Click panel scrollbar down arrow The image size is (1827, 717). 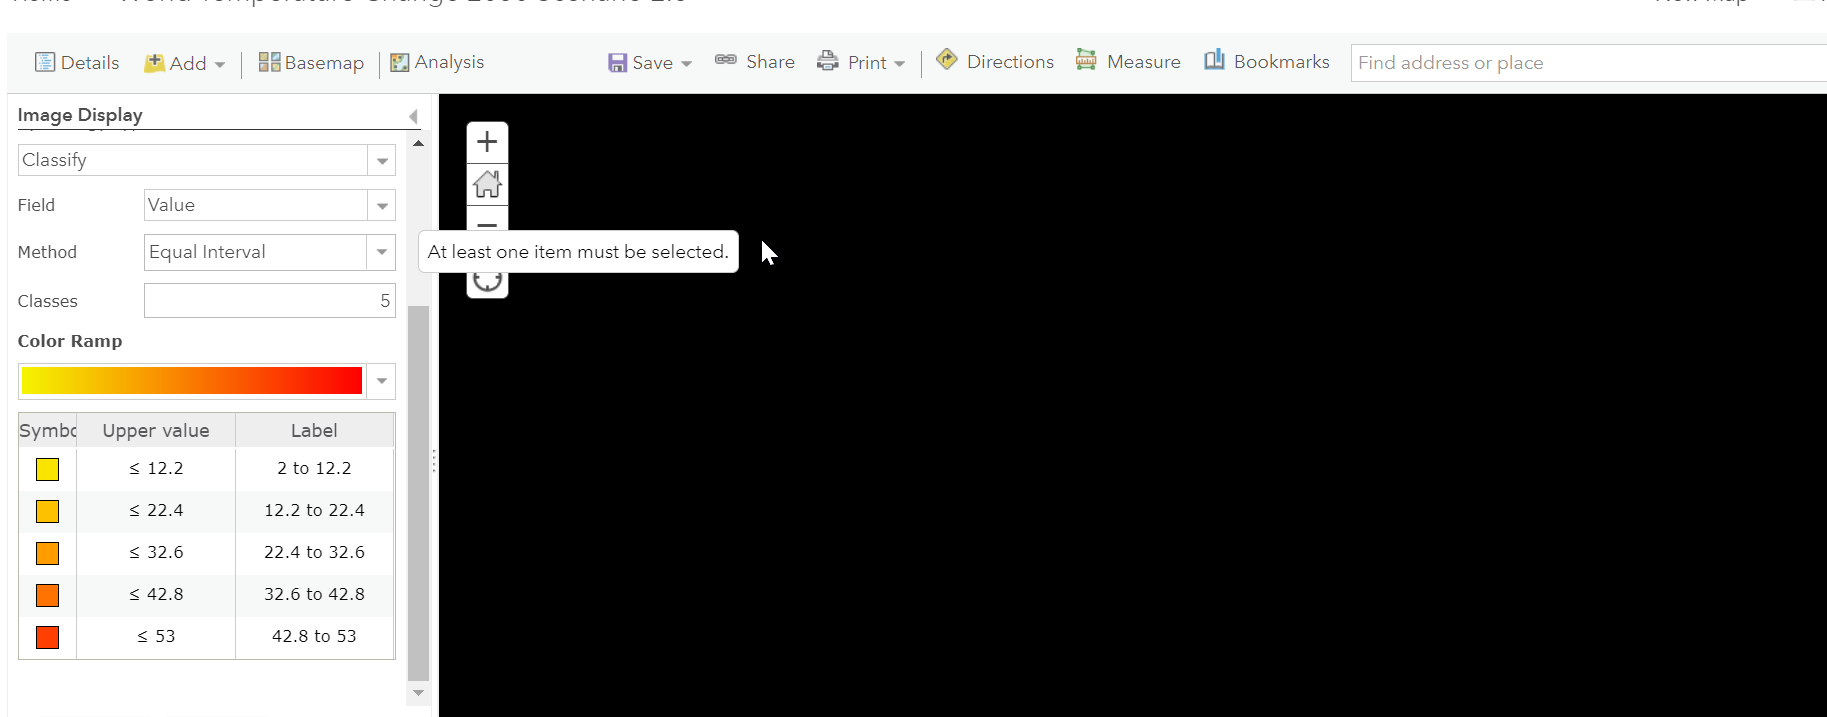pos(418,693)
